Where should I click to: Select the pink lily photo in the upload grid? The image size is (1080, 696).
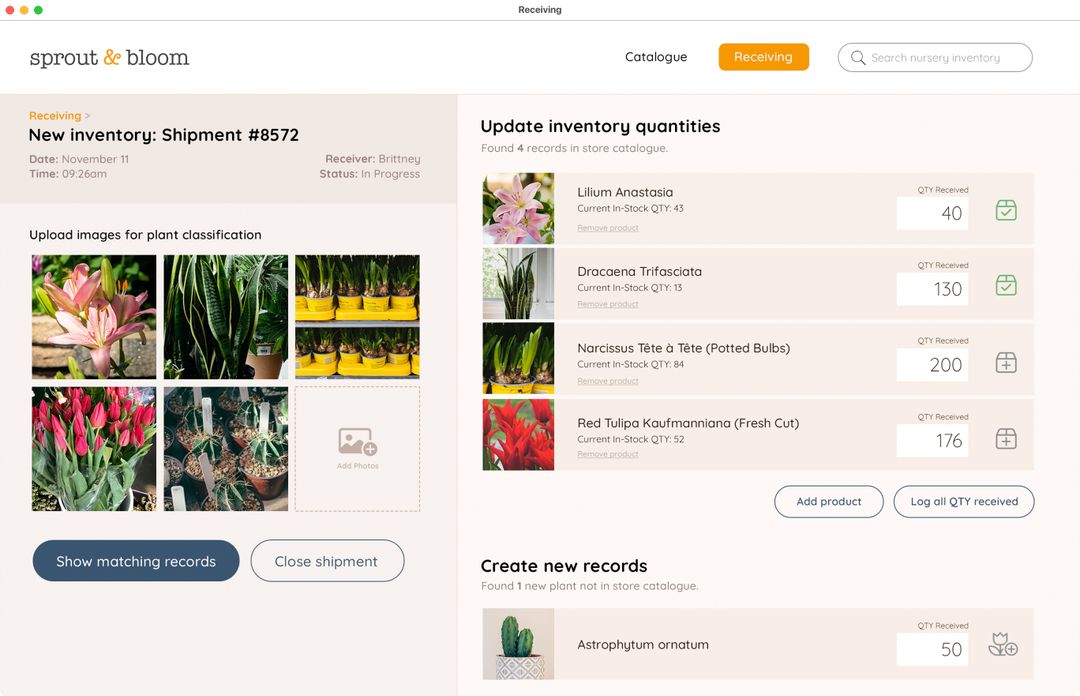pyautogui.click(x=93, y=317)
